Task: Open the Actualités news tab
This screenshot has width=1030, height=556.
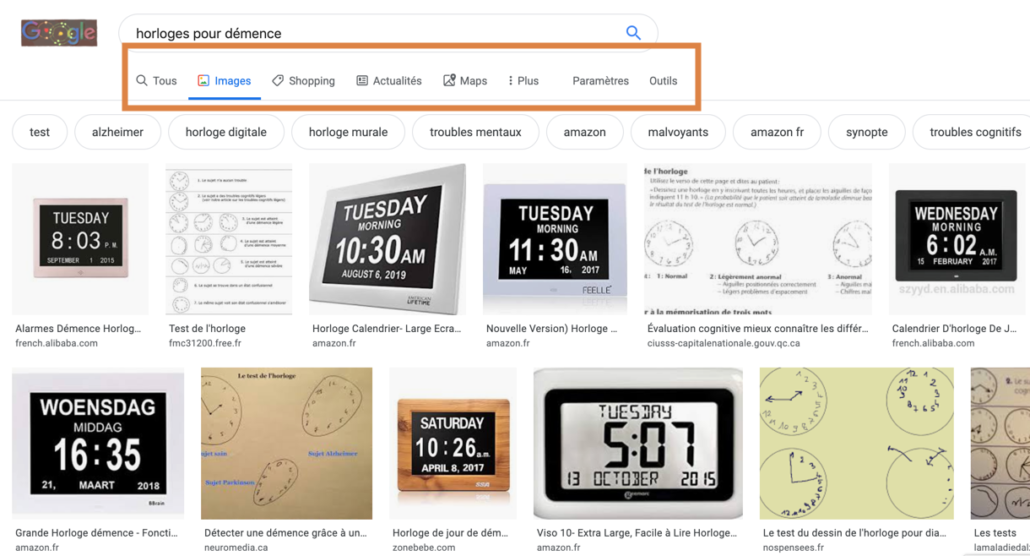Action: [x=389, y=81]
